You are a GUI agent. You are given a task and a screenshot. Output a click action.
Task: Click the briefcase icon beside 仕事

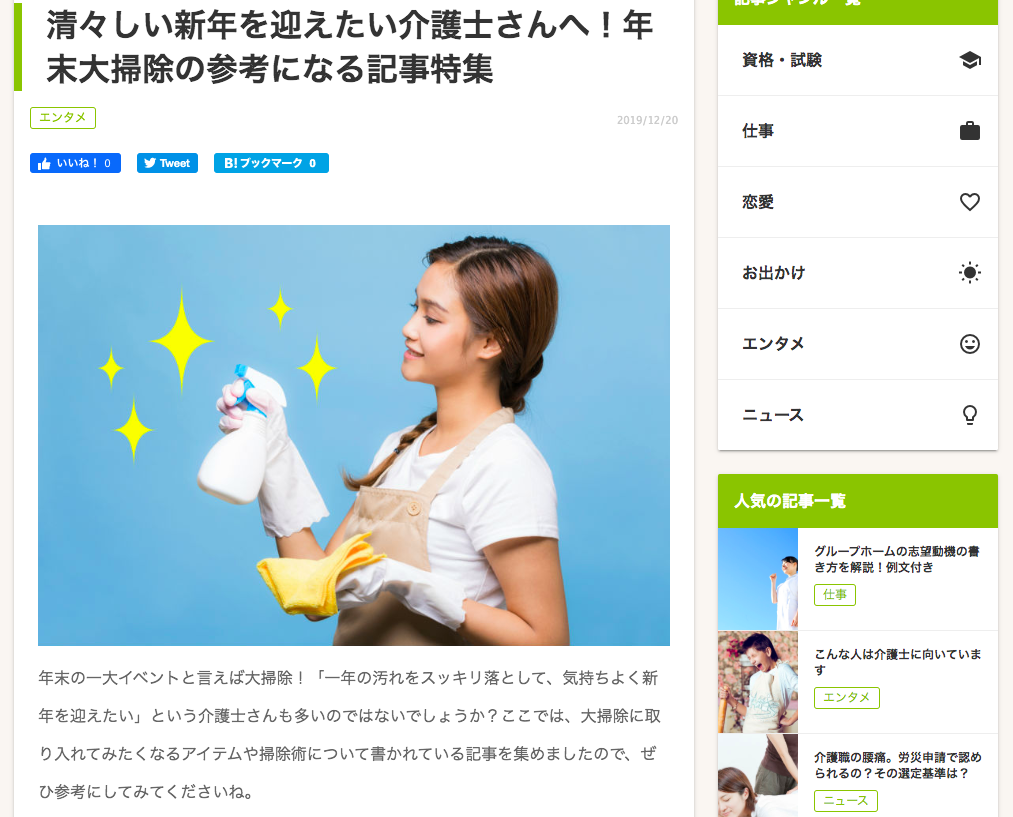[x=970, y=131]
